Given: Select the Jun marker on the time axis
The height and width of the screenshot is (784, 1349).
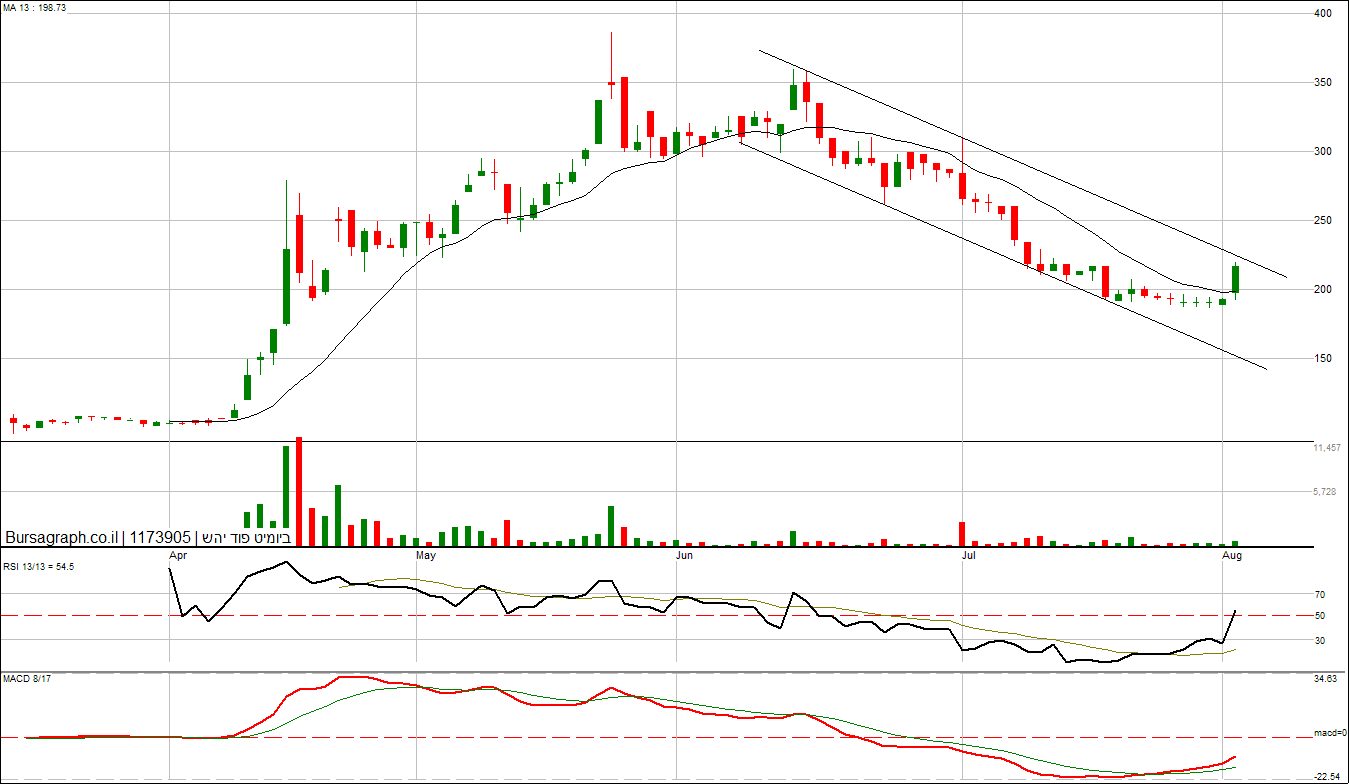Looking at the screenshot, I should (684, 554).
